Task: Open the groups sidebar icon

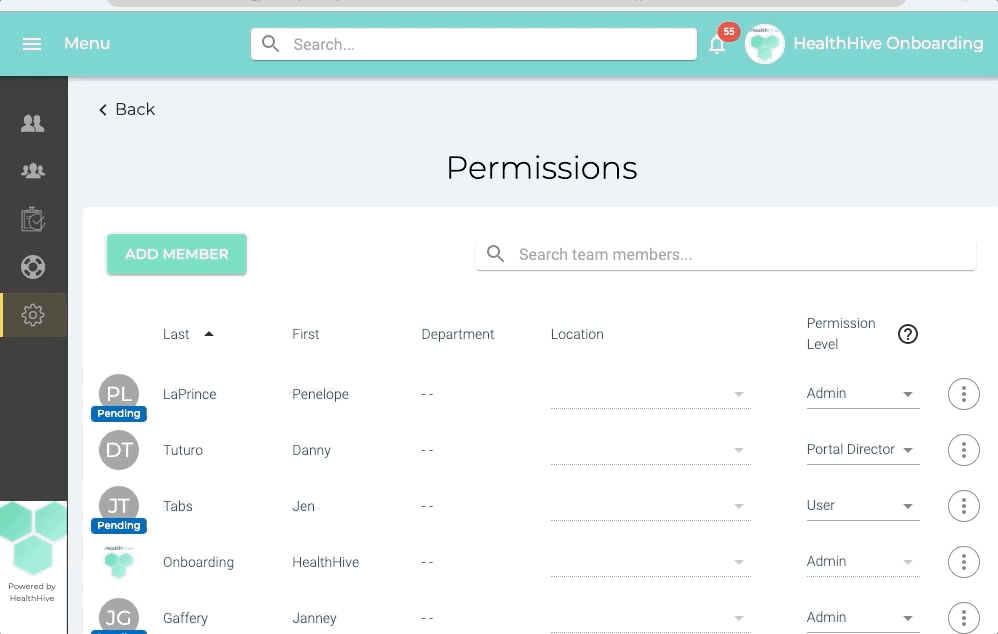Action: click(x=33, y=171)
